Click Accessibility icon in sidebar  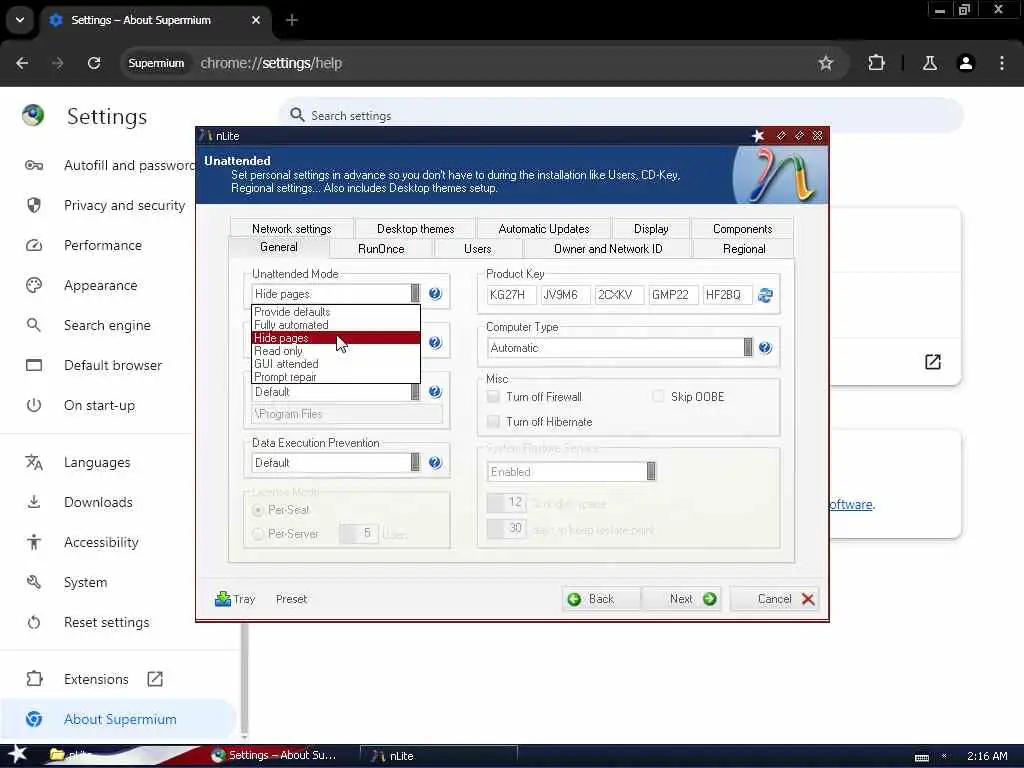34,542
